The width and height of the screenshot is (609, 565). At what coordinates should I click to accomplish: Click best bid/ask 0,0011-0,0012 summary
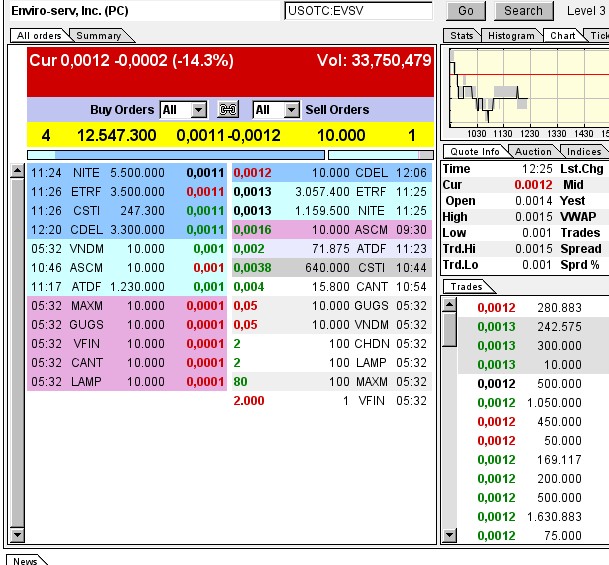tap(228, 136)
